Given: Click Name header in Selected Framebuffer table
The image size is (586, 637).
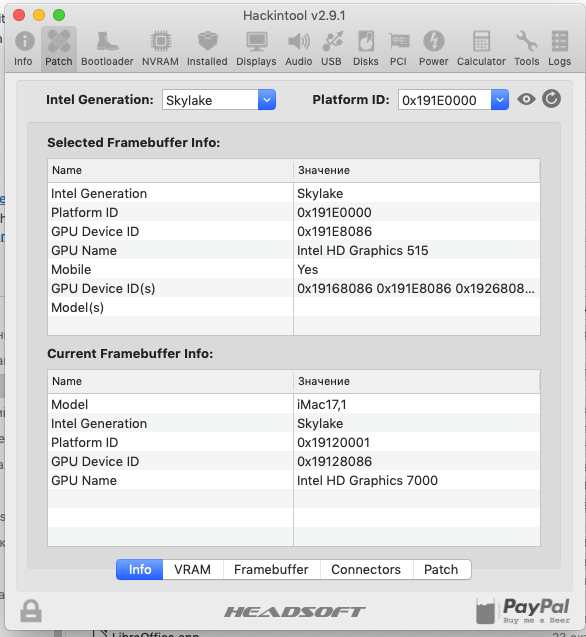Looking at the screenshot, I should [x=170, y=170].
